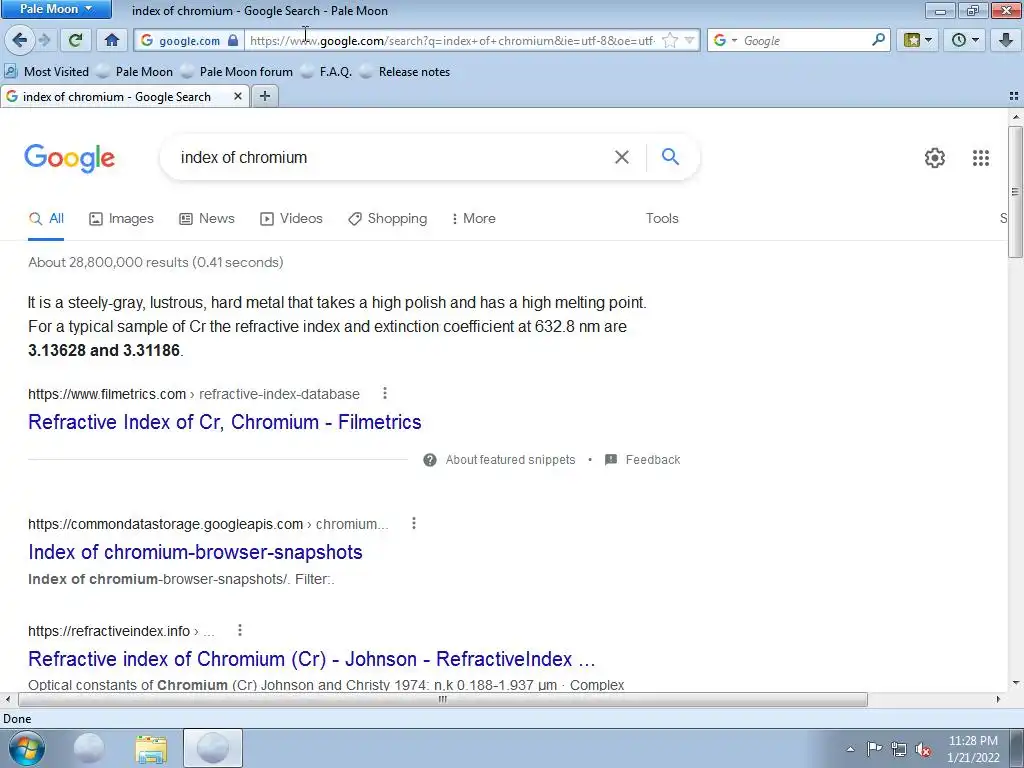Click the vertical scrollbar thumb
The width and height of the screenshot is (1024, 768).
click(1015, 192)
